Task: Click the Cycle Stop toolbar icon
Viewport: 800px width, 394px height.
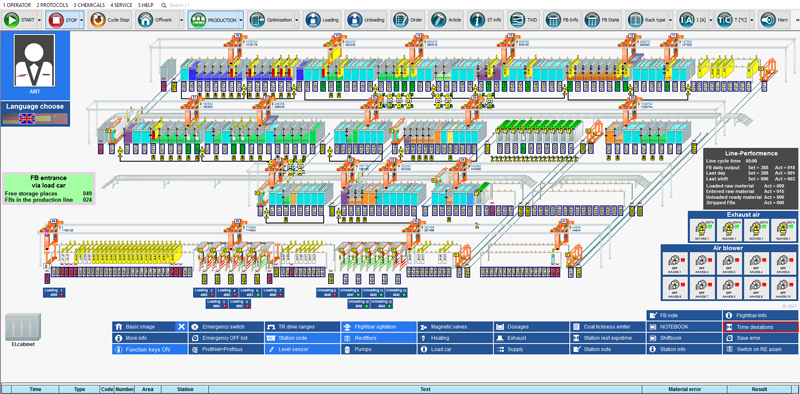Action: [x=97, y=20]
